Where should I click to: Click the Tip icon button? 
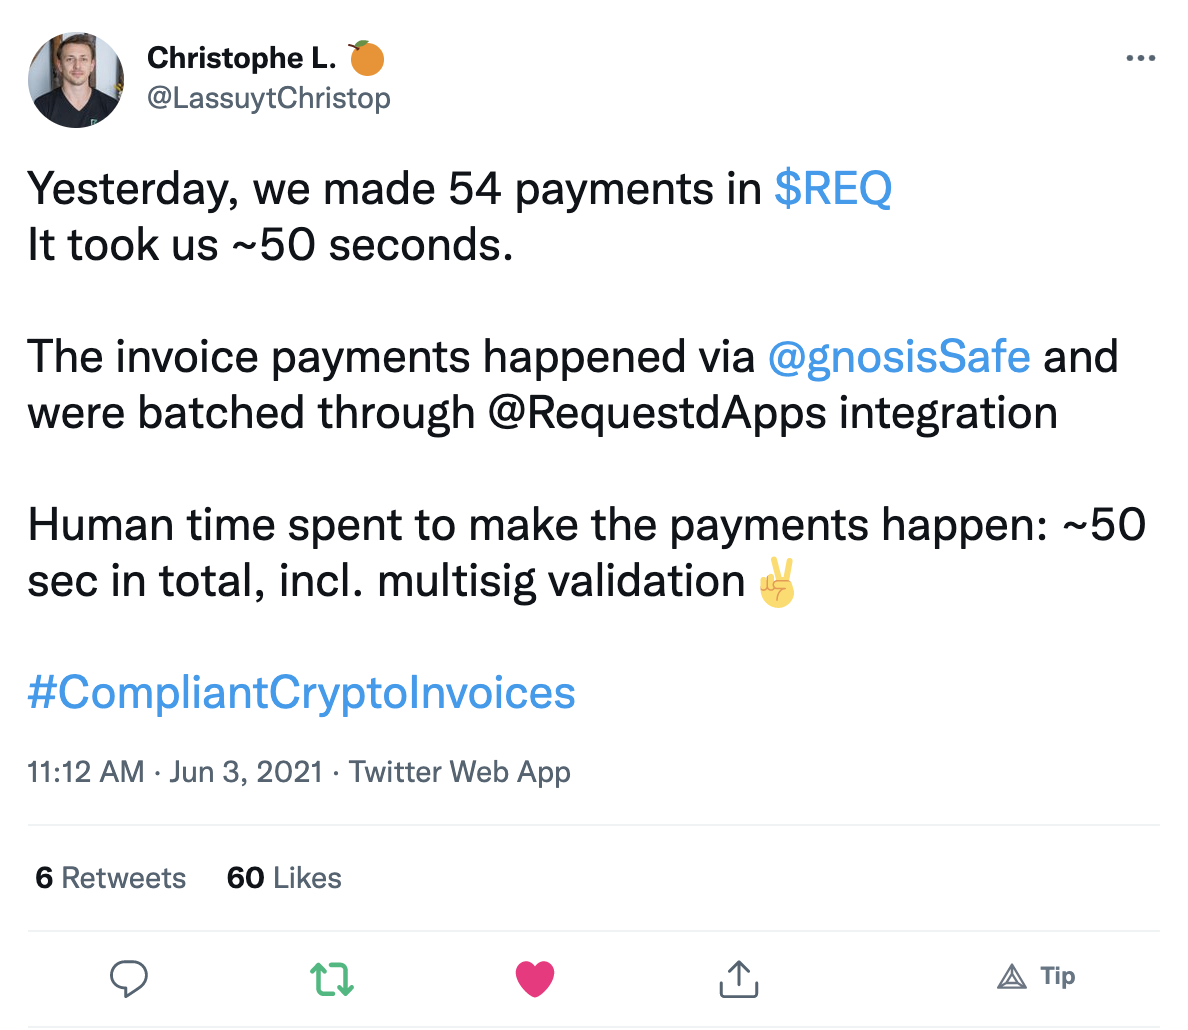pyautogui.click(x=1036, y=976)
